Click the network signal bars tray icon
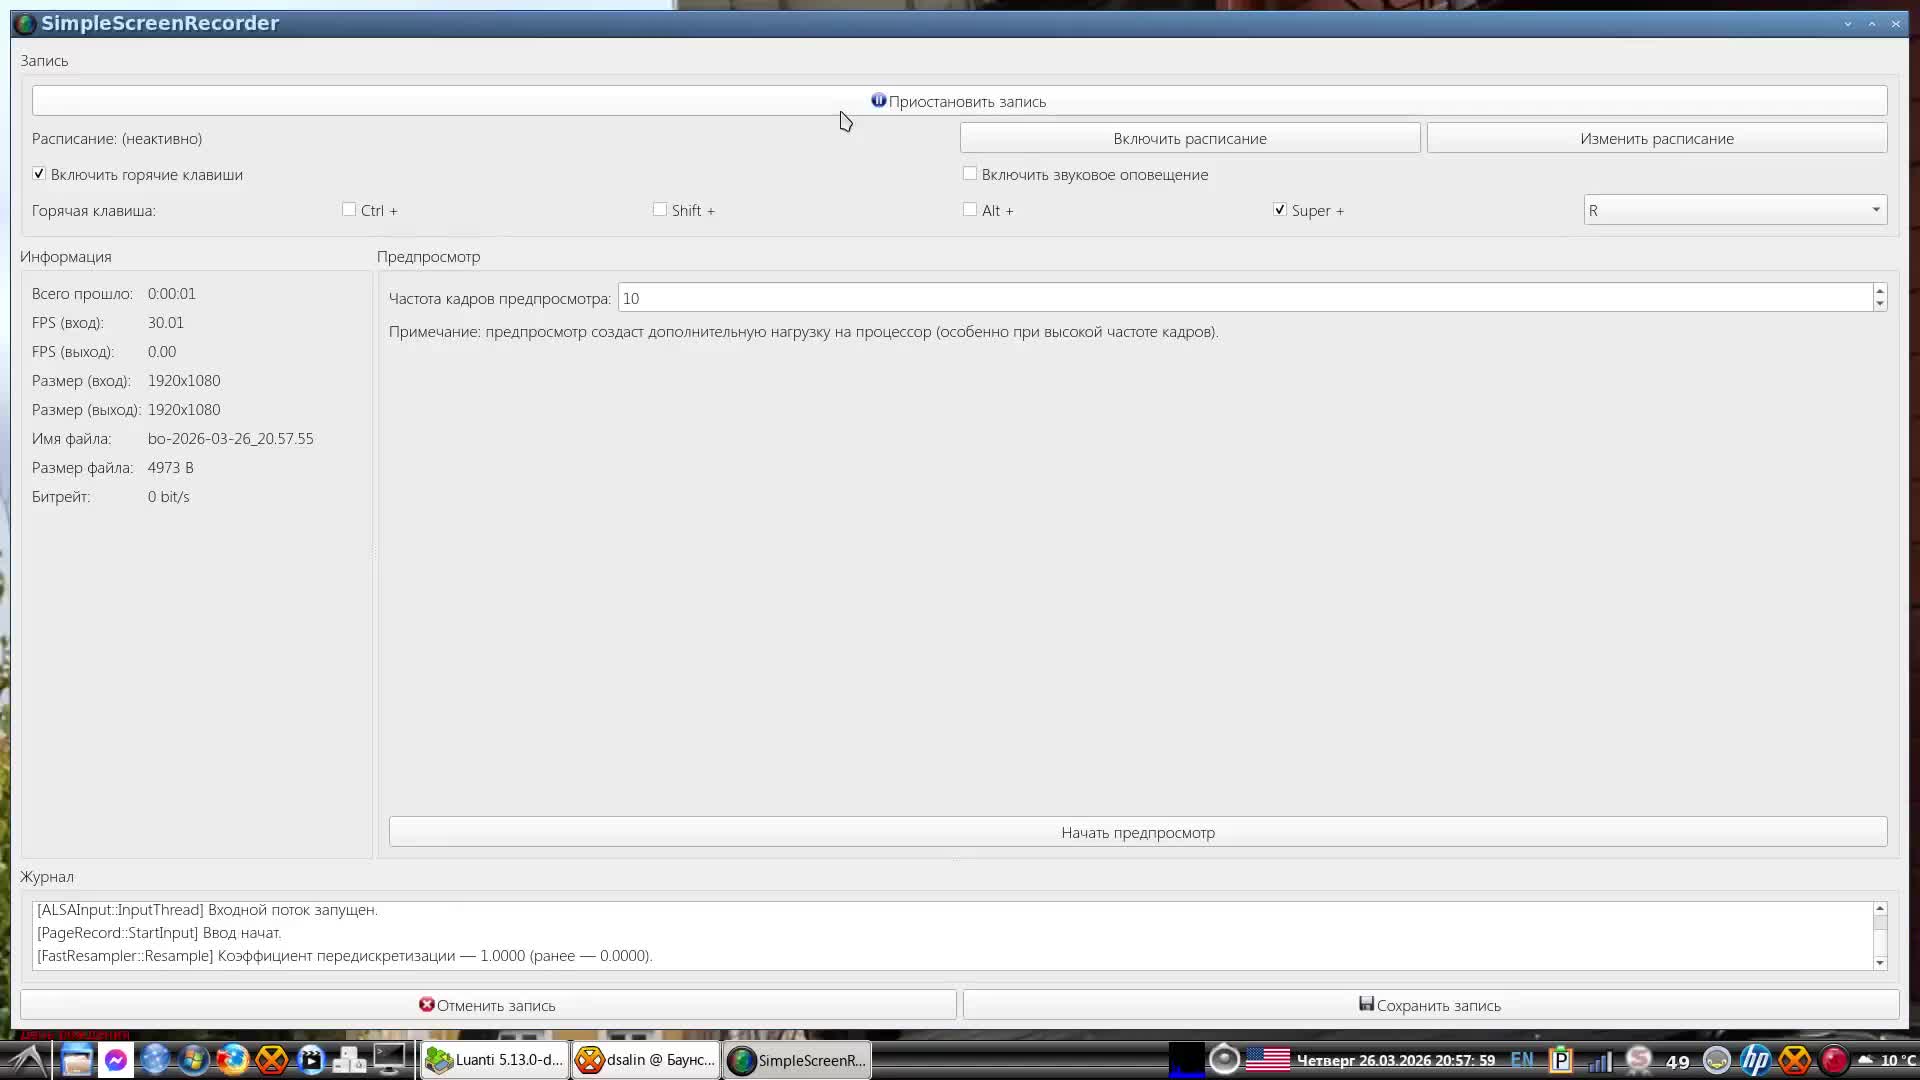The height and width of the screenshot is (1080, 1920). (x=1600, y=1061)
